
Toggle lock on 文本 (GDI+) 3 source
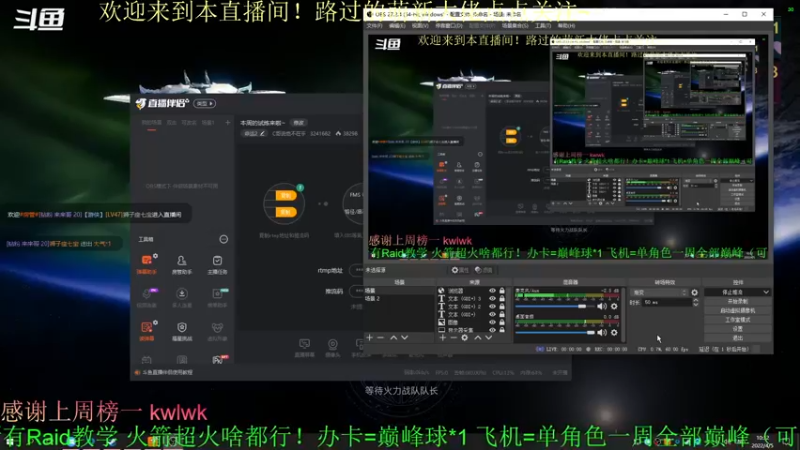(x=502, y=298)
